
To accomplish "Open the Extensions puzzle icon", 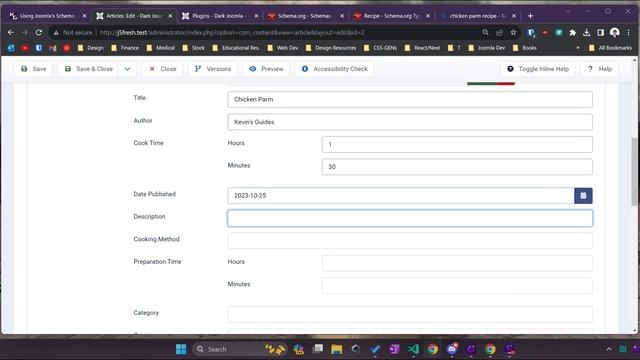I will [x=573, y=32].
